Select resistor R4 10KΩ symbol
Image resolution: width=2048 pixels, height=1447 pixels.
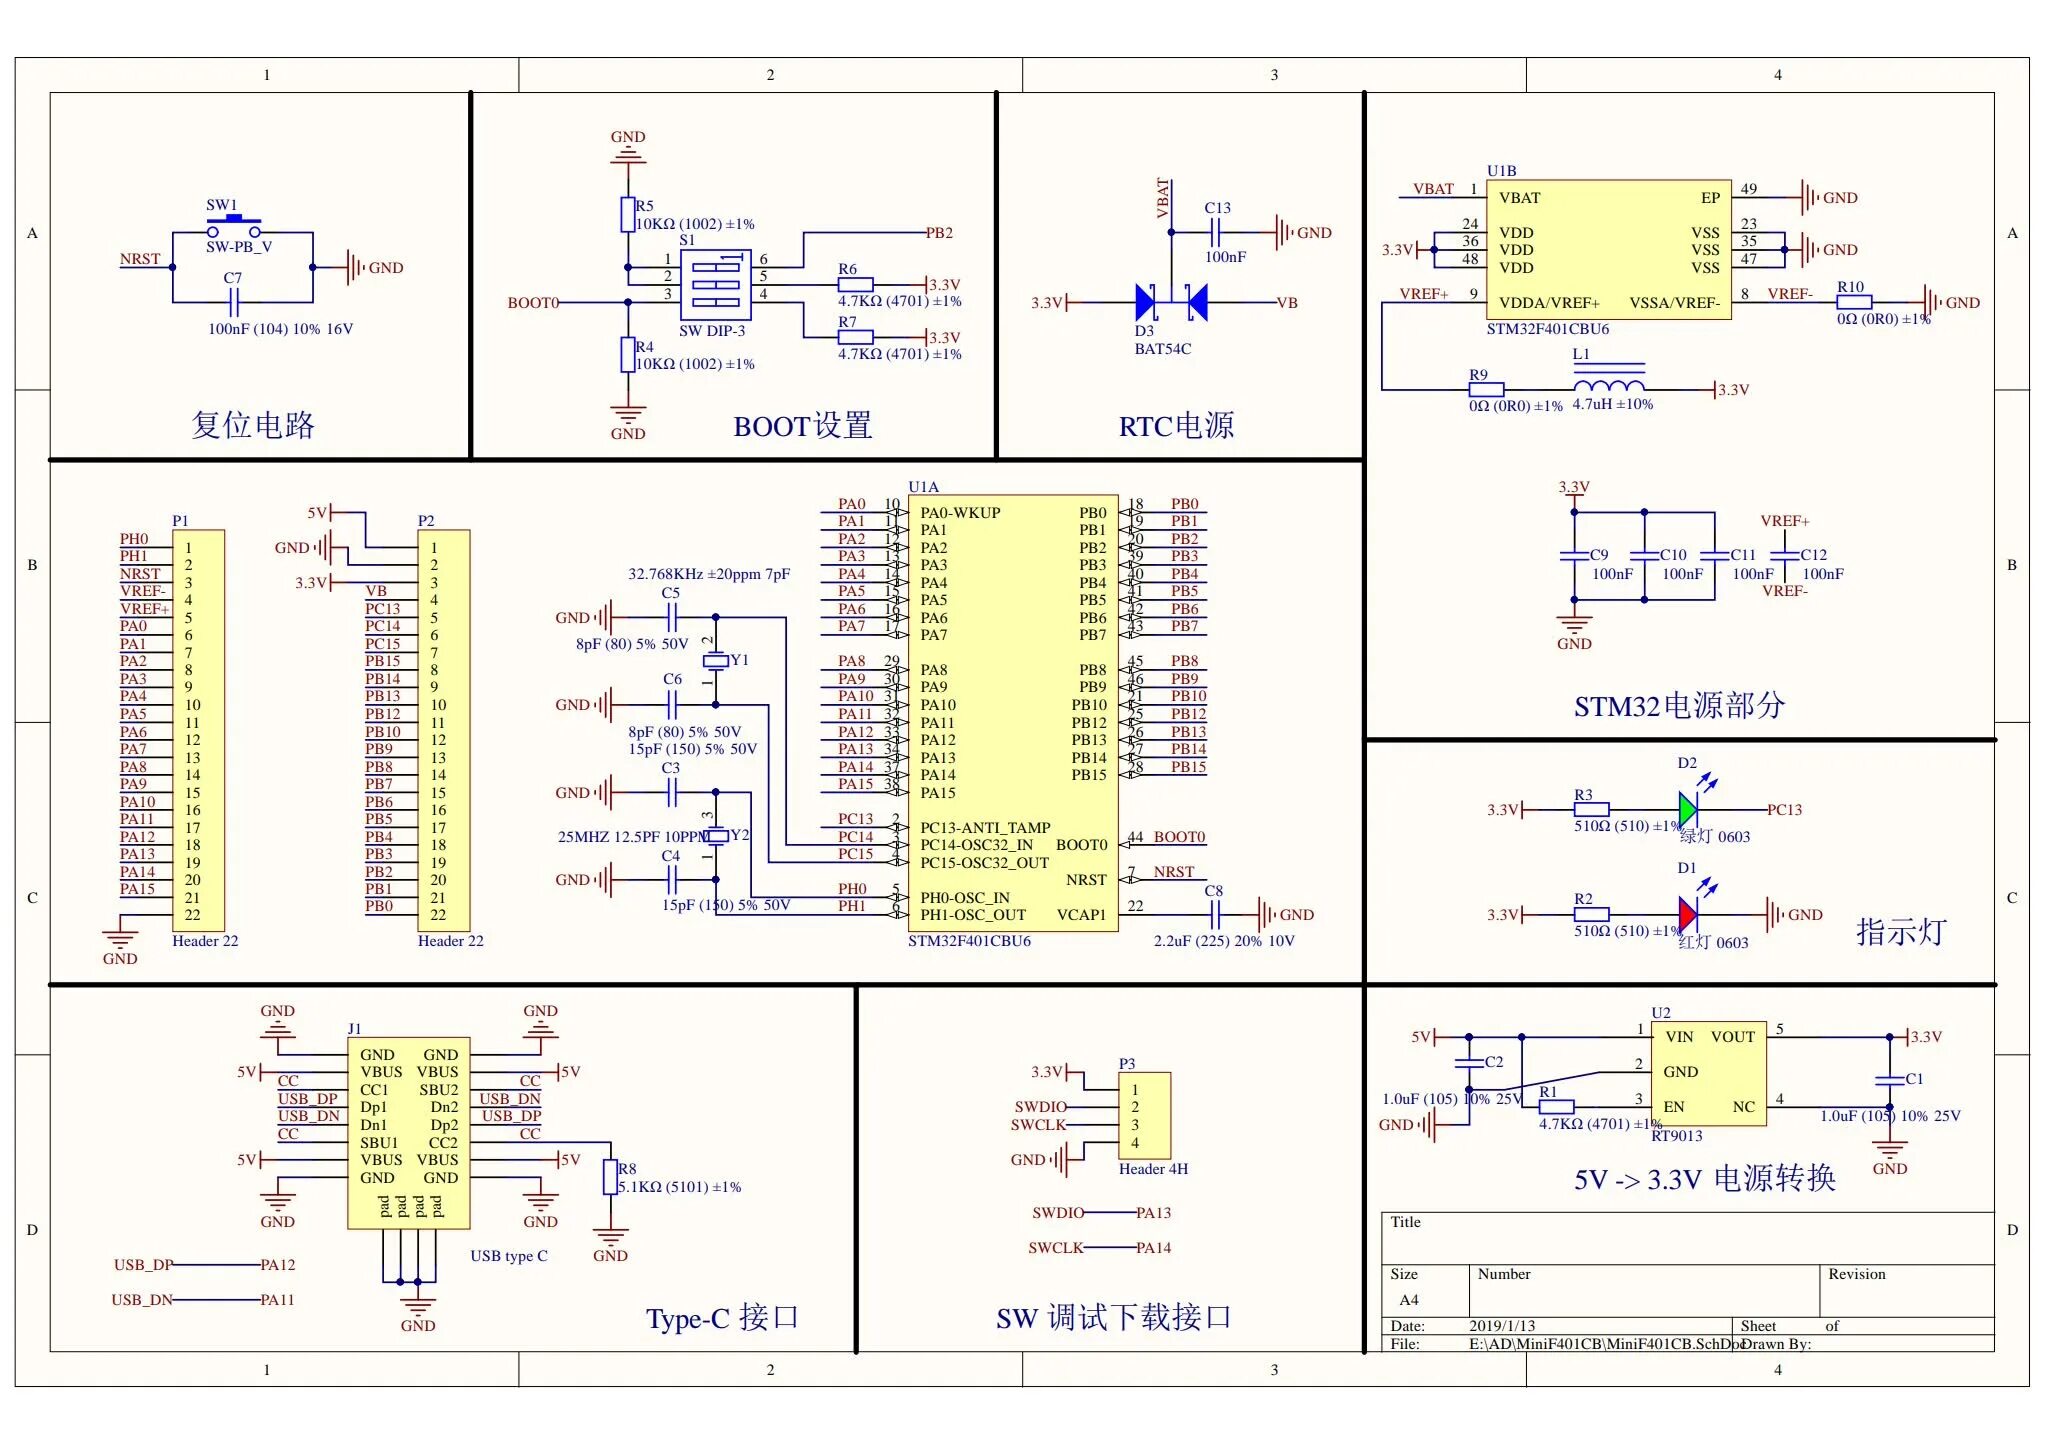627,354
